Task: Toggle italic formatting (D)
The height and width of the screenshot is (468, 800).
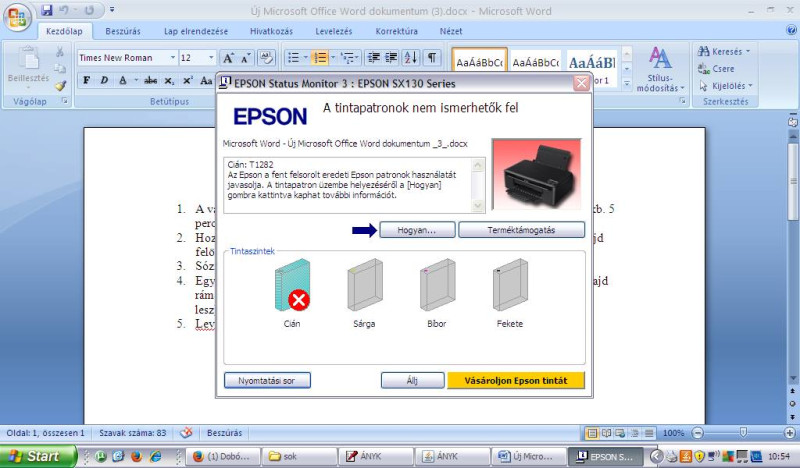Action: point(105,80)
